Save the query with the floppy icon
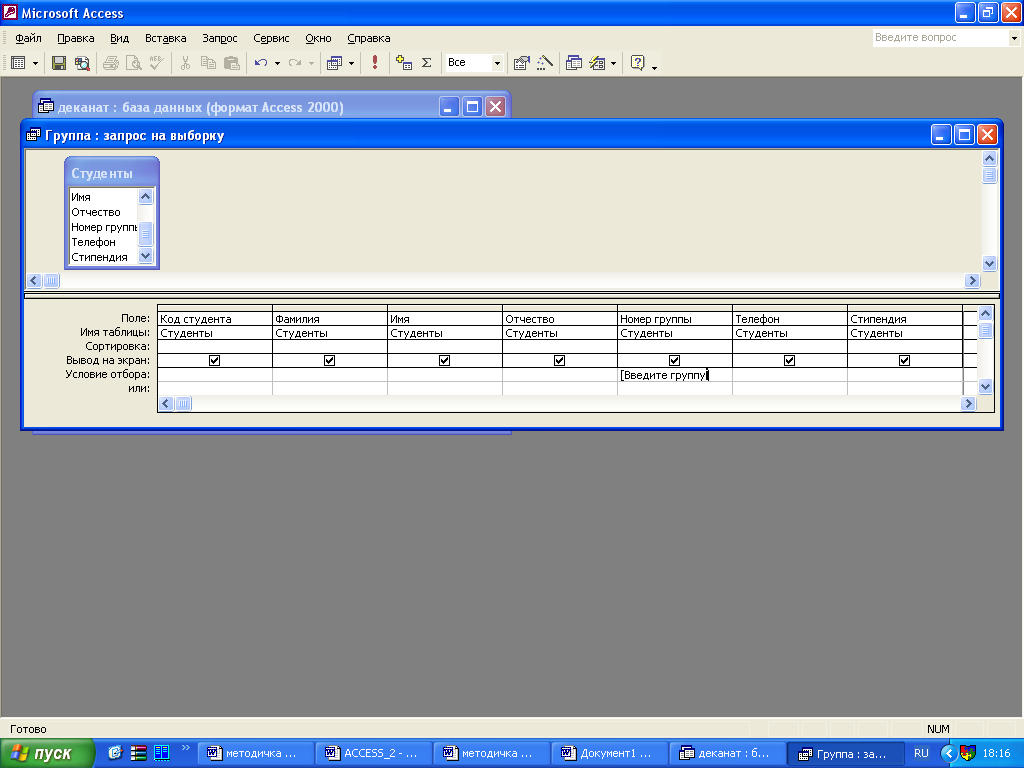 tap(59, 63)
